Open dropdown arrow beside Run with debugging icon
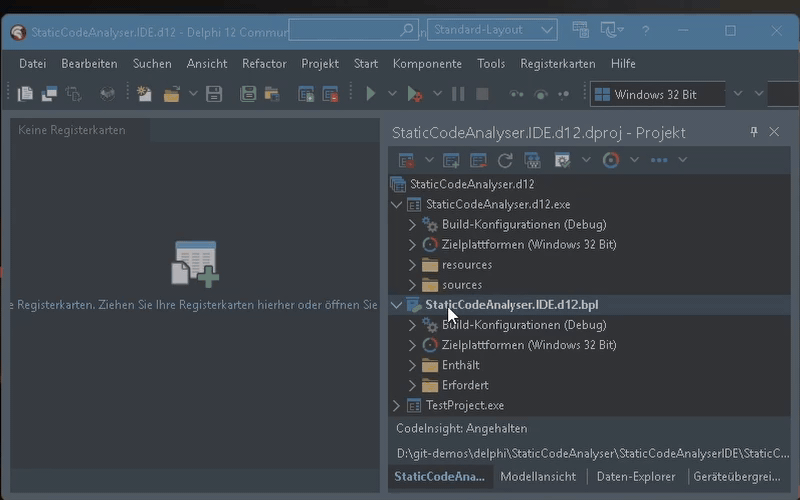Image resolution: width=800 pixels, height=500 pixels. tap(437, 94)
